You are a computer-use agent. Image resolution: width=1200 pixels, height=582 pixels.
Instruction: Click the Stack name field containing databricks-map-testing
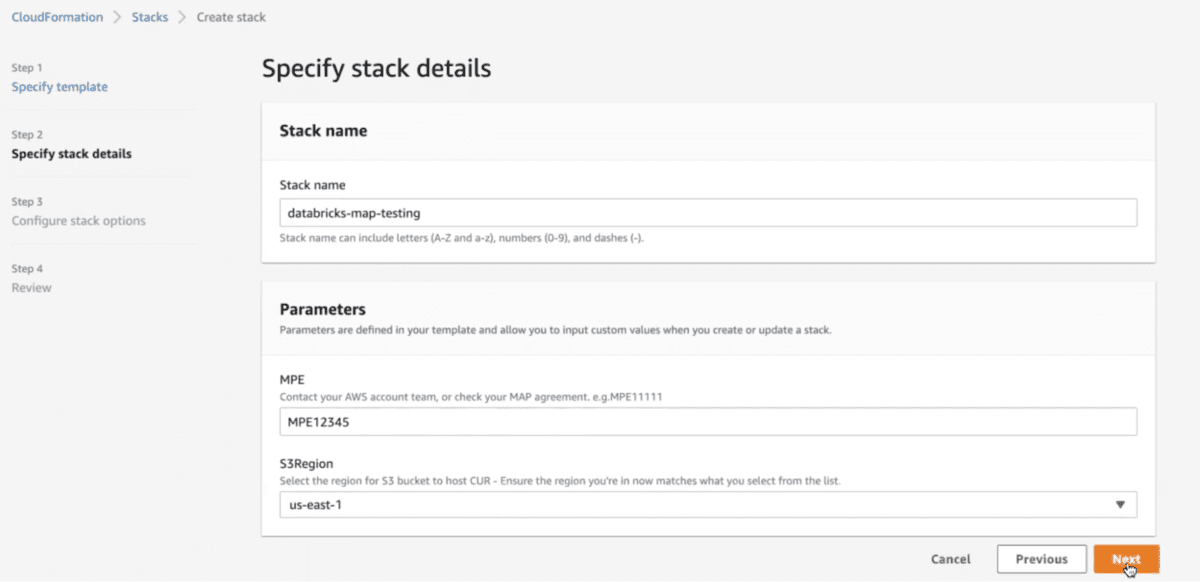pos(707,213)
